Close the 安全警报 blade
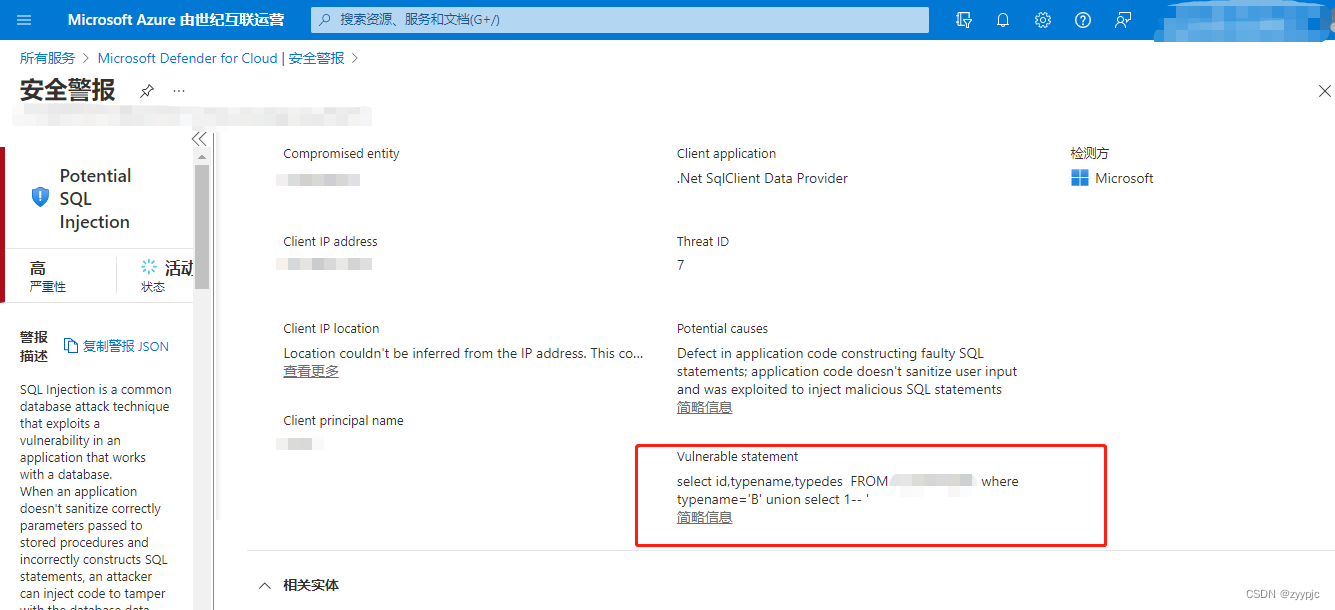This screenshot has width=1335, height=610. click(1324, 91)
